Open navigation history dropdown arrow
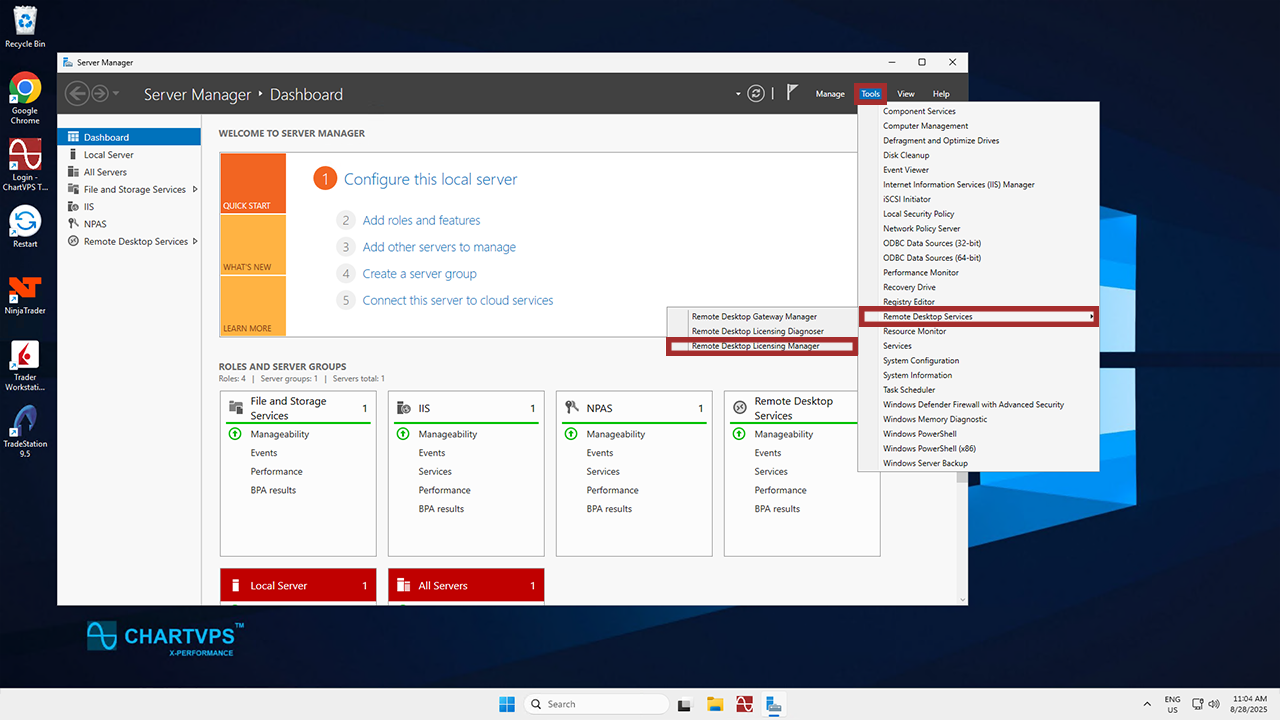The height and width of the screenshot is (720, 1280). click(x=116, y=94)
